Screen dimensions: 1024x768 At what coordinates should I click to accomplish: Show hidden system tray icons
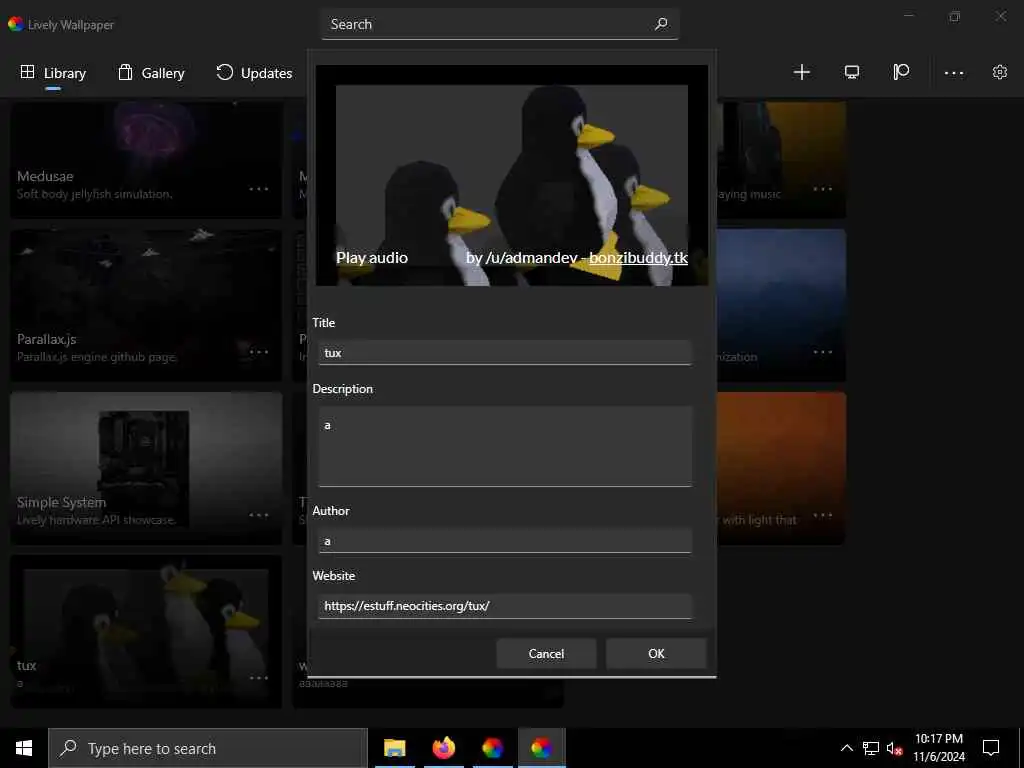846,748
